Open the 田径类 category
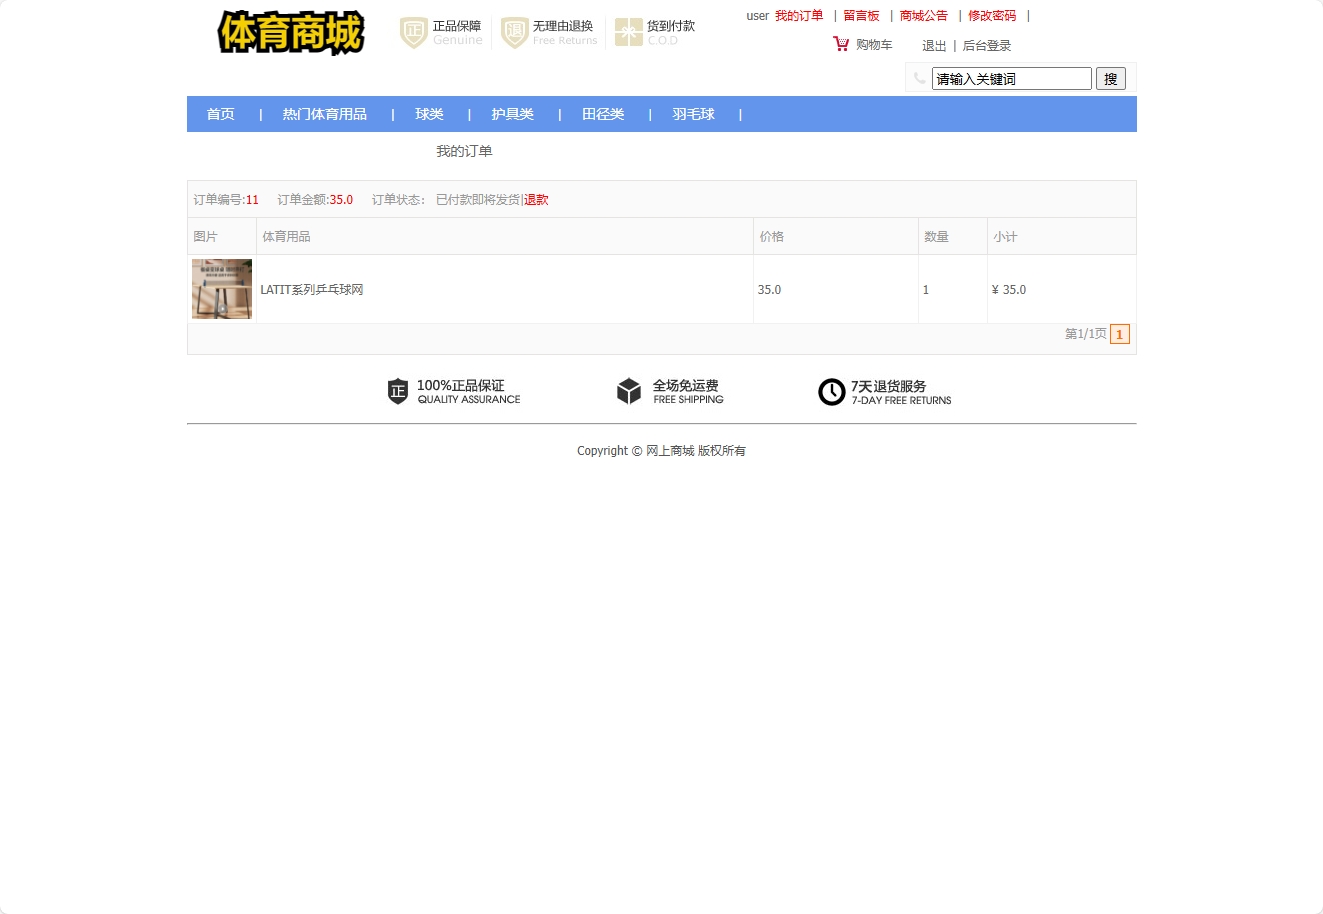 point(602,114)
